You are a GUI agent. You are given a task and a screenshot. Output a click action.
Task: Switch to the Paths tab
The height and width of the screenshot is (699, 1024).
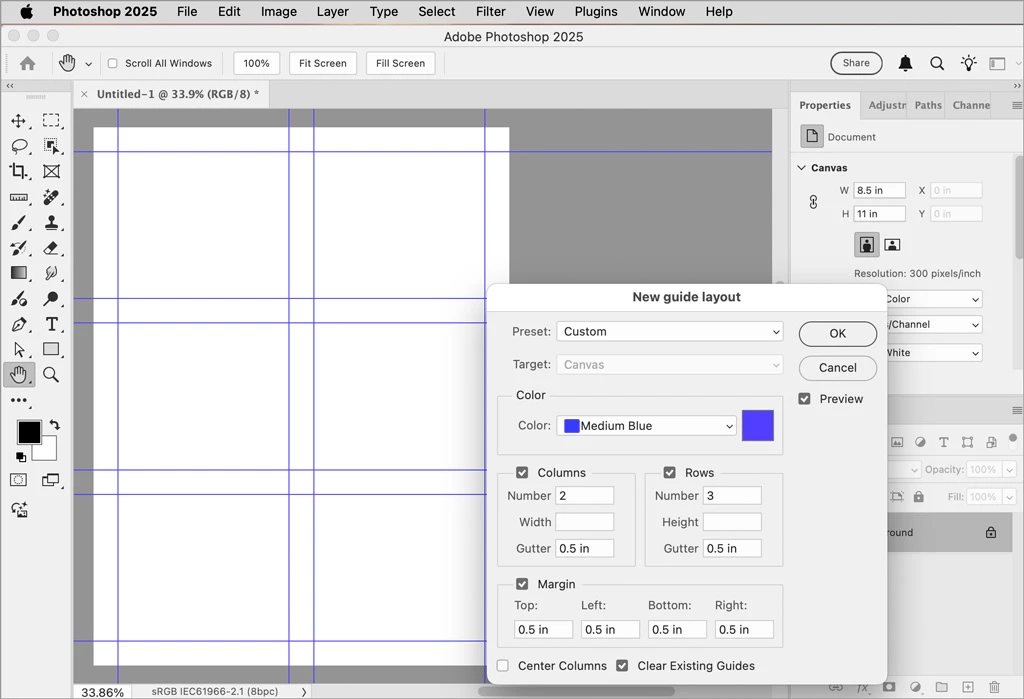928,105
